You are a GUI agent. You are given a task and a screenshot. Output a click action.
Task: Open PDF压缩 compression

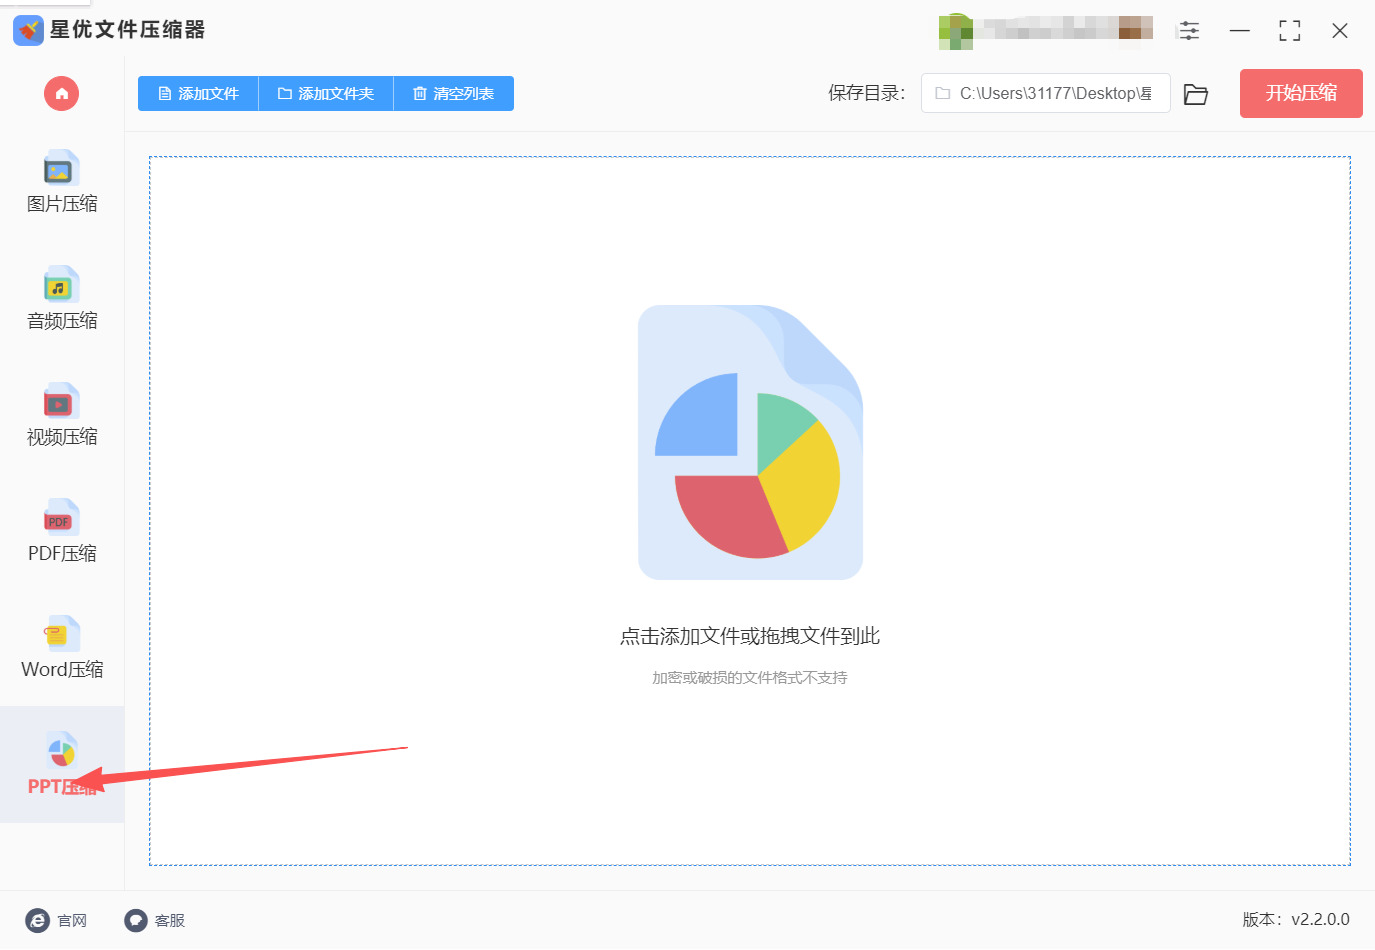pyautogui.click(x=62, y=532)
